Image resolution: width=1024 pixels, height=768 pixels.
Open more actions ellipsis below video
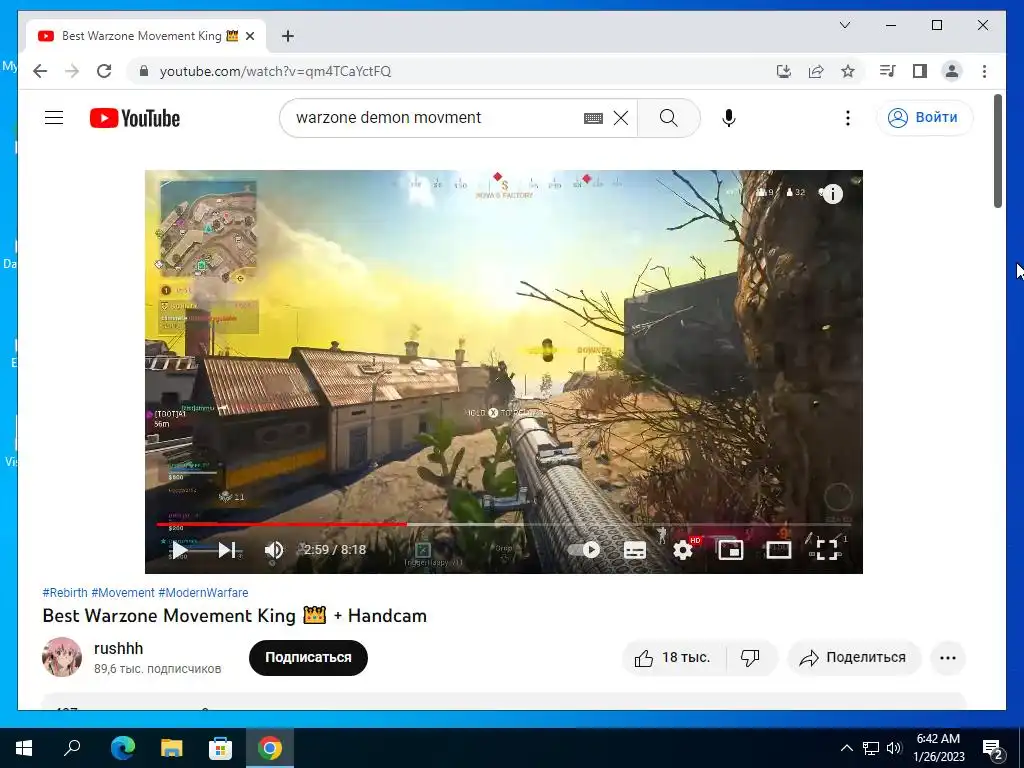[x=948, y=658]
